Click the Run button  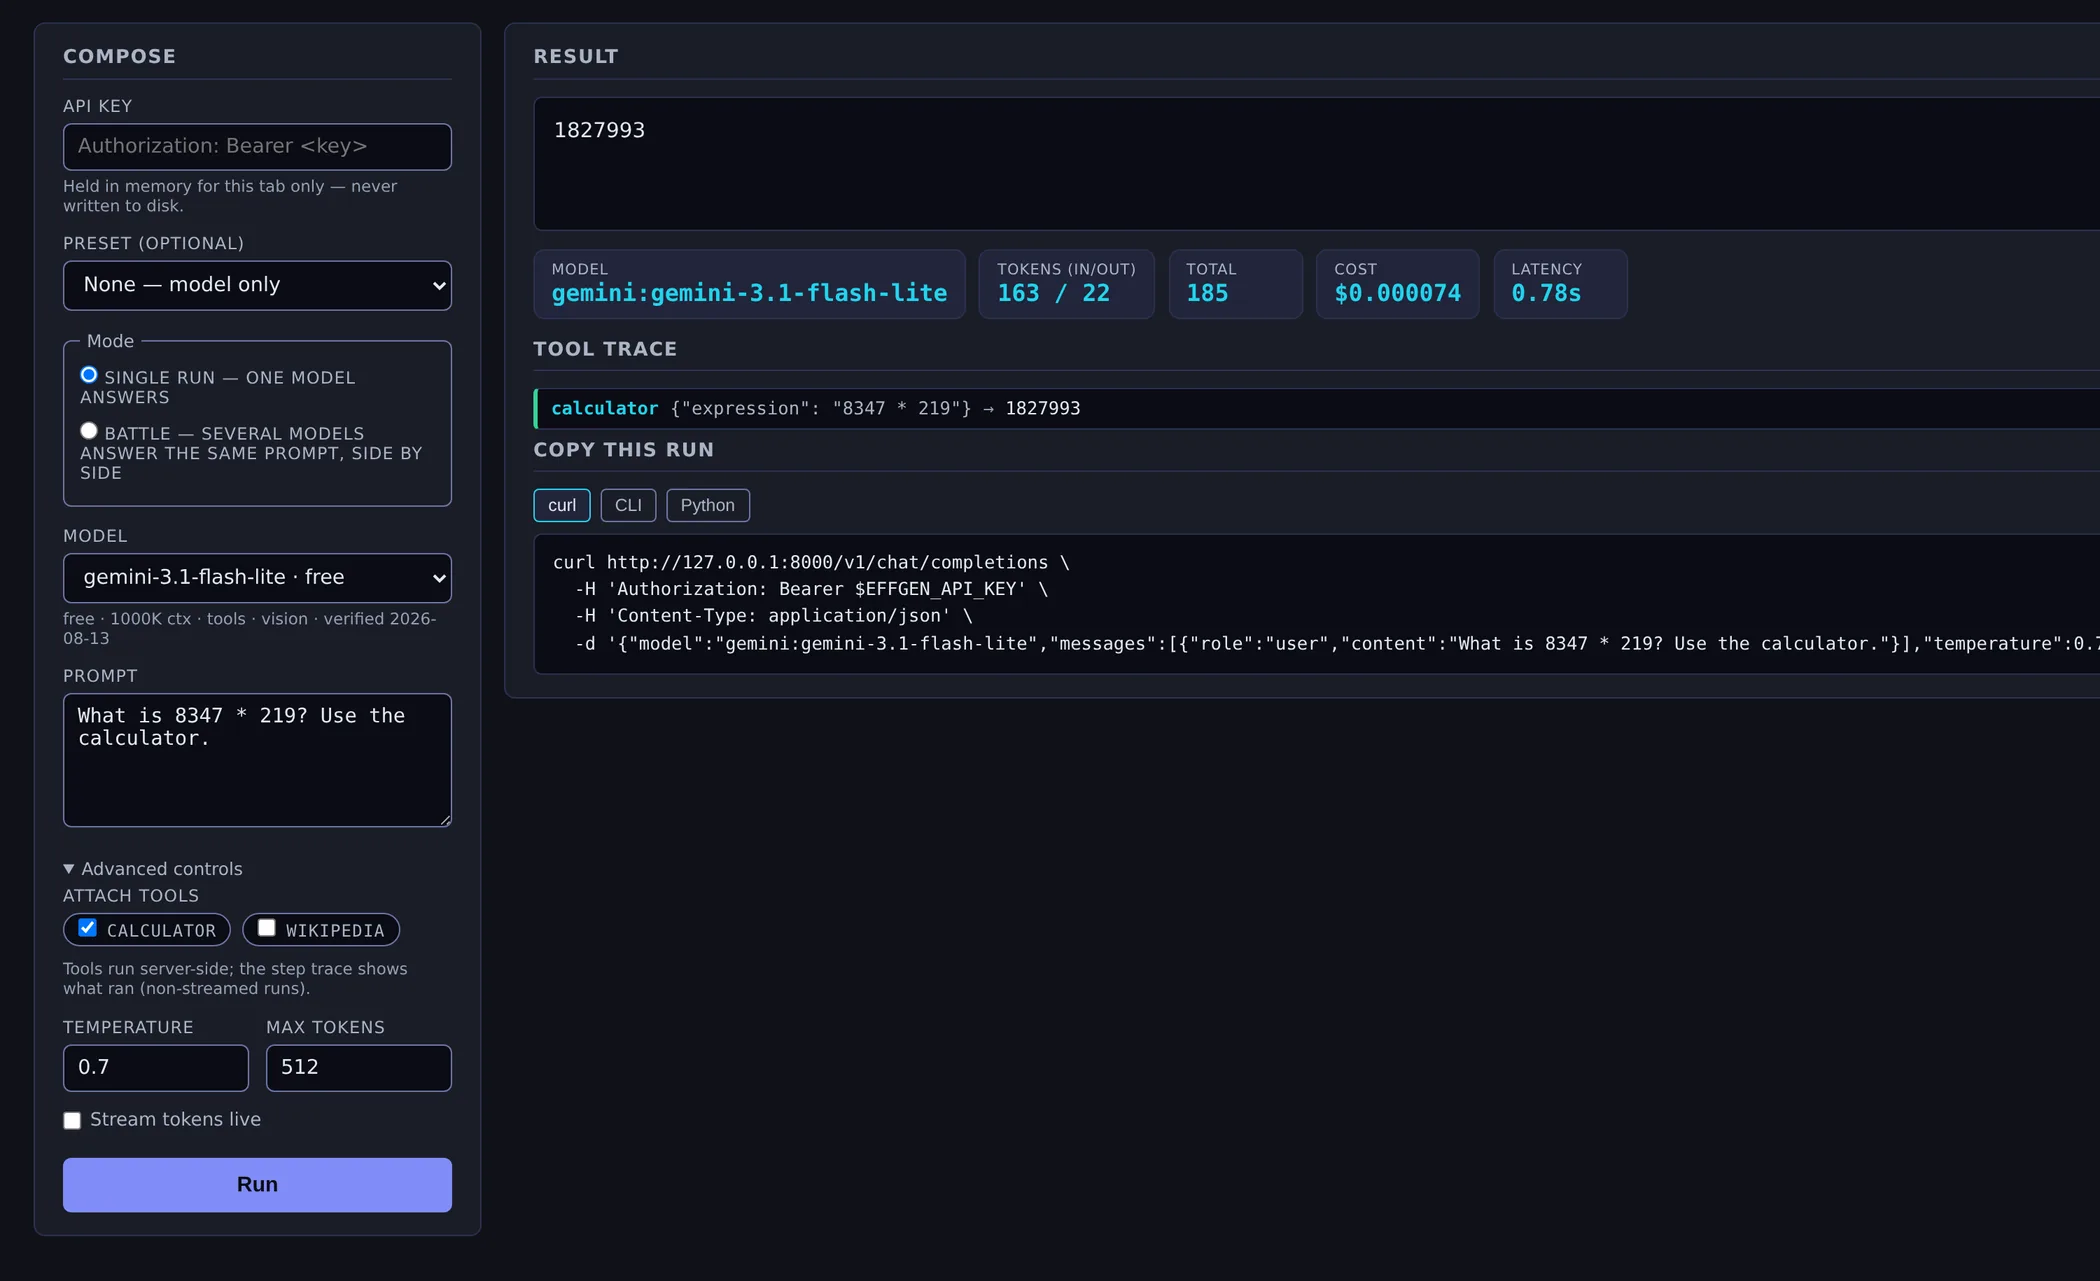[x=257, y=1185]
